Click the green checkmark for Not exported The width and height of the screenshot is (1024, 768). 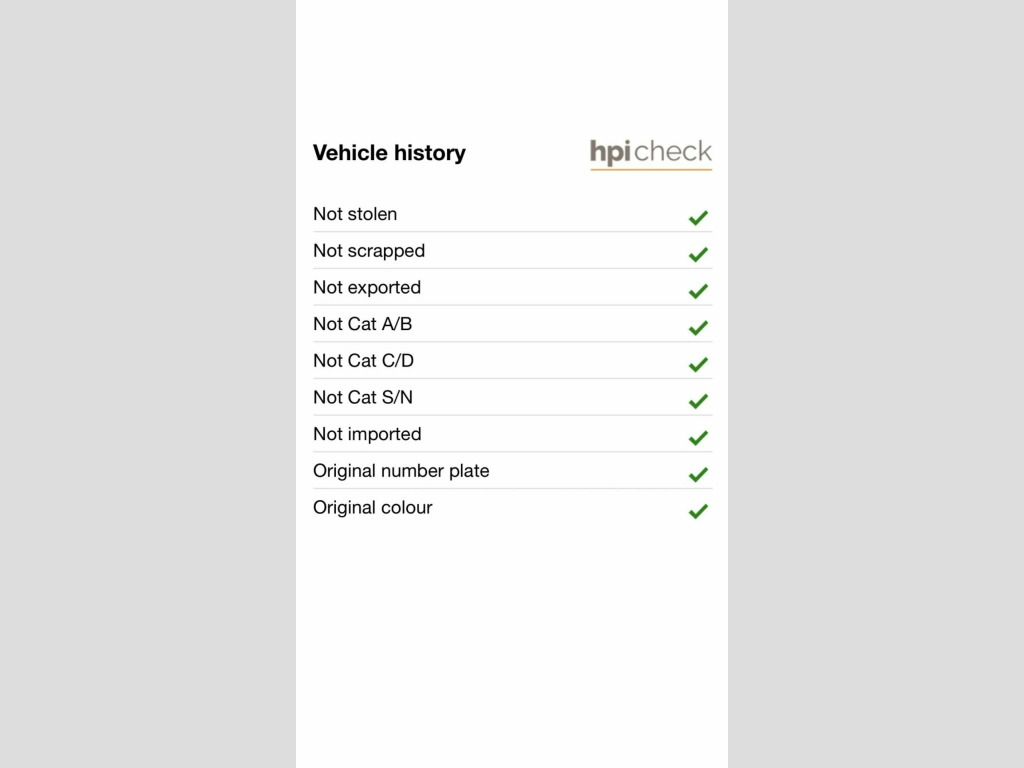point(698,291)
